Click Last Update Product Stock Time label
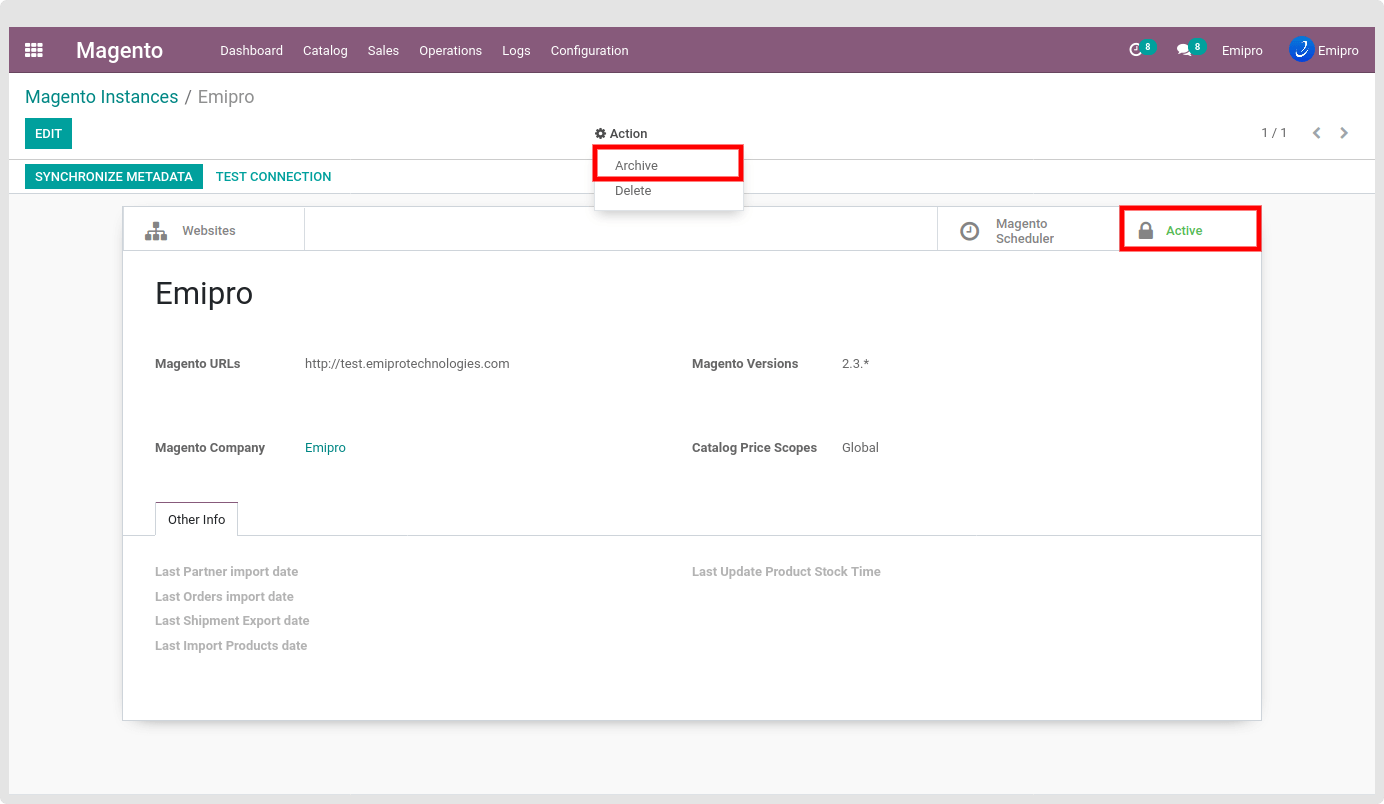 pyautogui.click(x=786, y=572)
